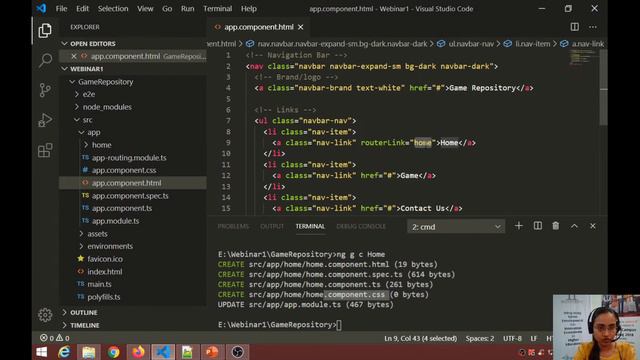Click the Windows Start button
This screenshot has width=640, height=360.
[41, 352]
